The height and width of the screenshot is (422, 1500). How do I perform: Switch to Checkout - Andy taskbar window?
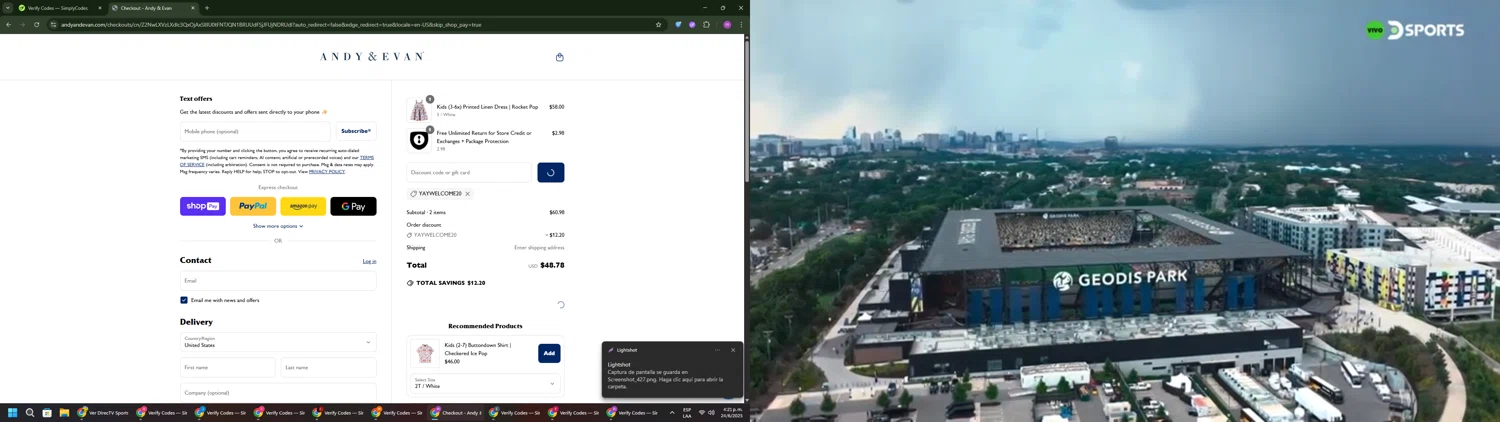click(457, 413)
